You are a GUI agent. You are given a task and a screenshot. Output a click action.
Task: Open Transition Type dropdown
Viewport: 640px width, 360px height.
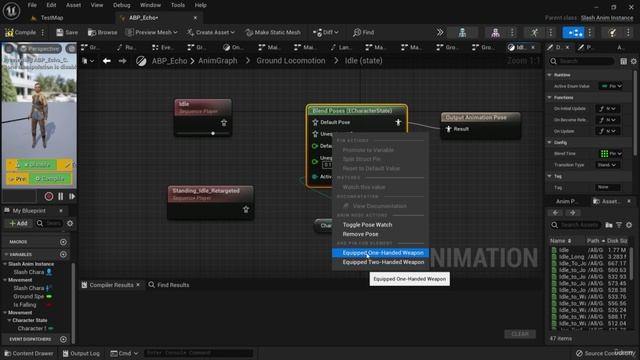pos(607,165)
